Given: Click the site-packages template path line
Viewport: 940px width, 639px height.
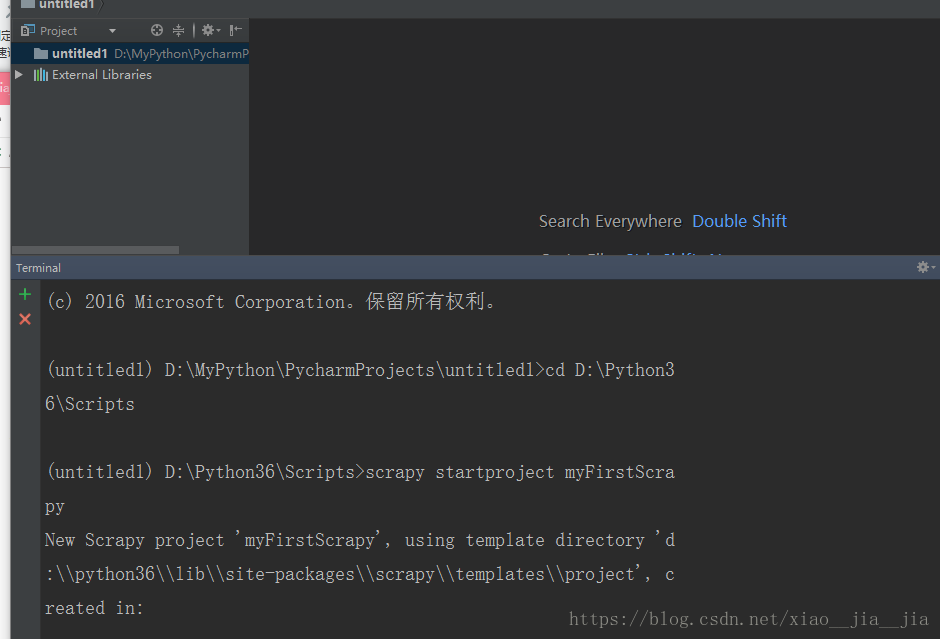Looking at the screenshot, I should pyautogui.click(x=360, y=574).
